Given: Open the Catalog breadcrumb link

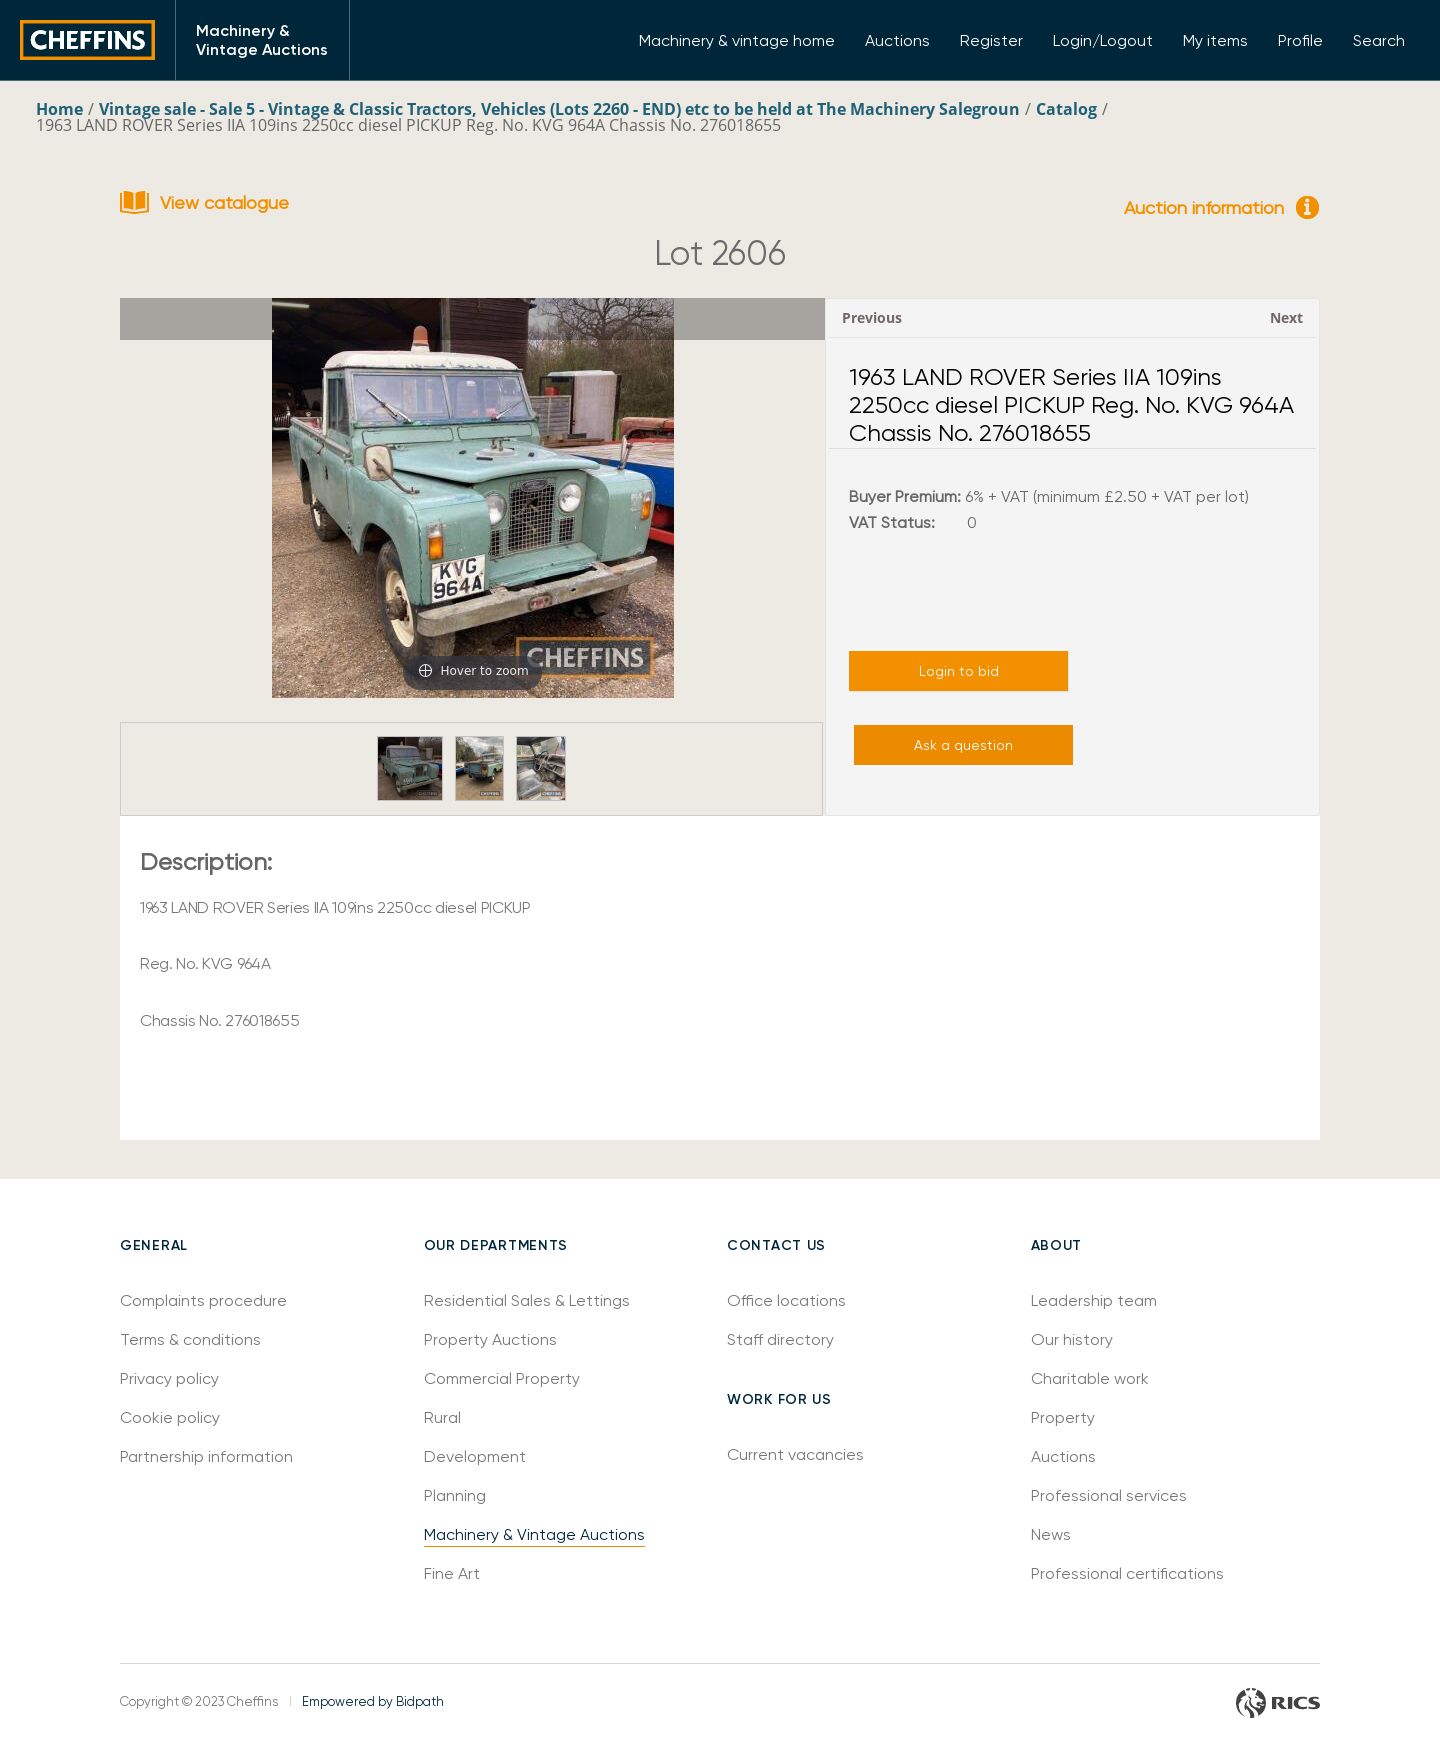Looking at the screenshot, I should [1066, 109].
